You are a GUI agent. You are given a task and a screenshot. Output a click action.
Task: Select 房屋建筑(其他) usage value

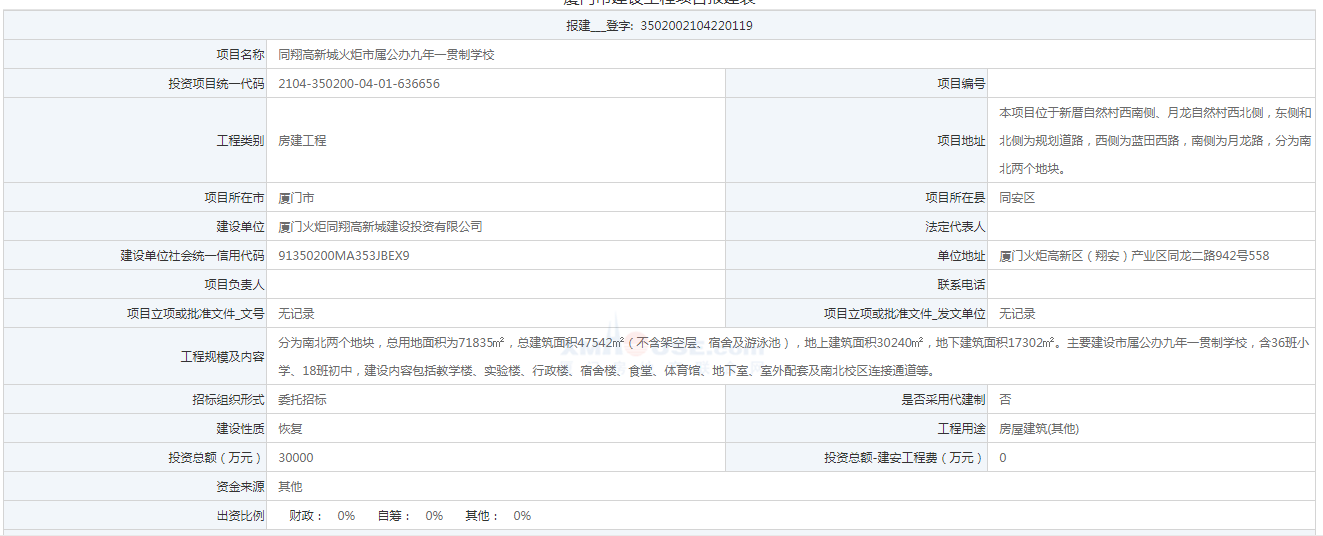point(1039,429)
